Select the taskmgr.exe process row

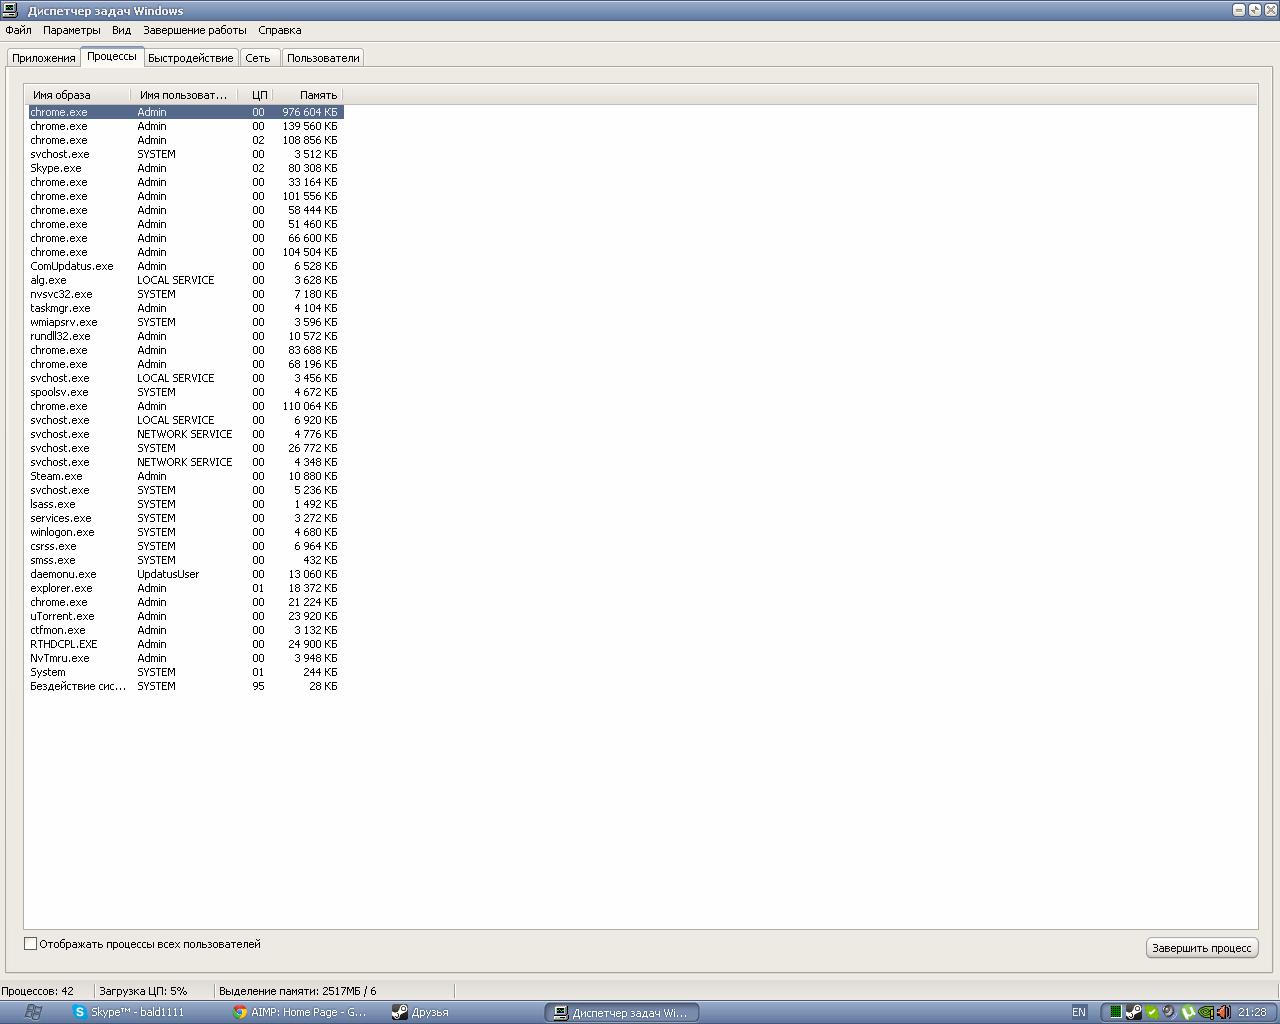point(185,308)
